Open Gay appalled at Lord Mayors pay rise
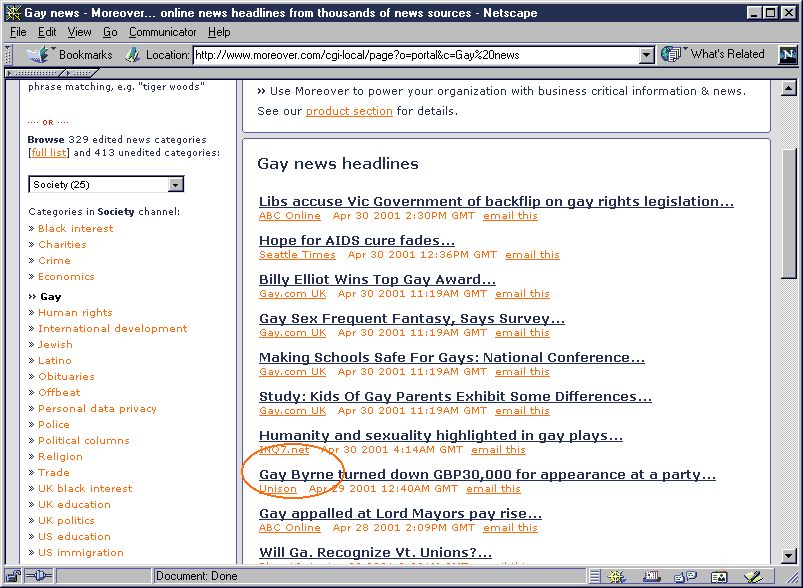Image resolution: width=803 pixels, height=588 pixels. 400,513
